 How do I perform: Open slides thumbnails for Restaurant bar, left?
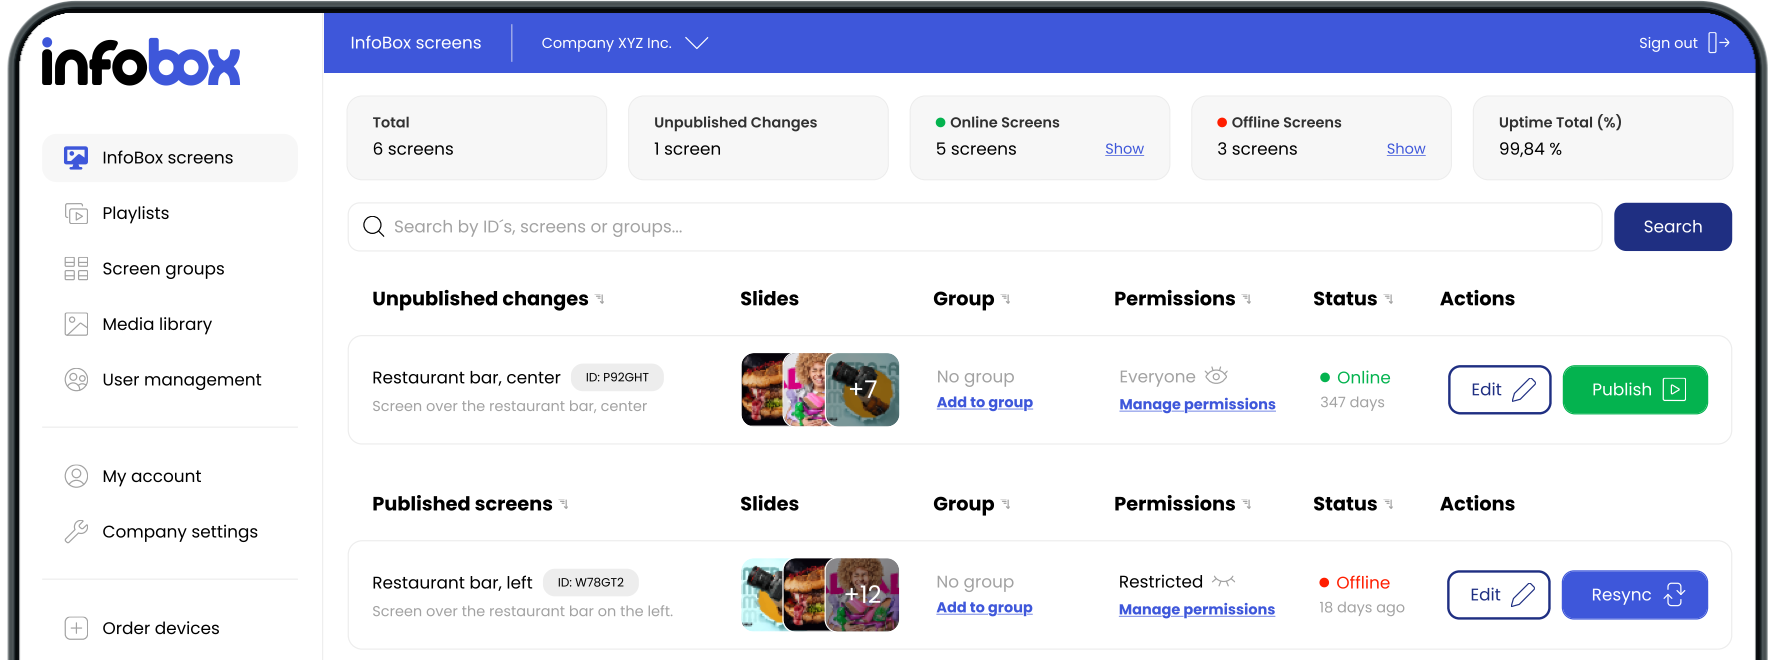(x=820, y=595)
